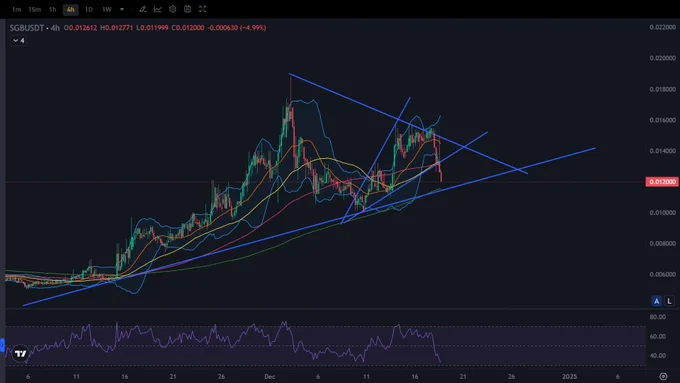Click the low price value L0.011999

[x=152, y=28]
